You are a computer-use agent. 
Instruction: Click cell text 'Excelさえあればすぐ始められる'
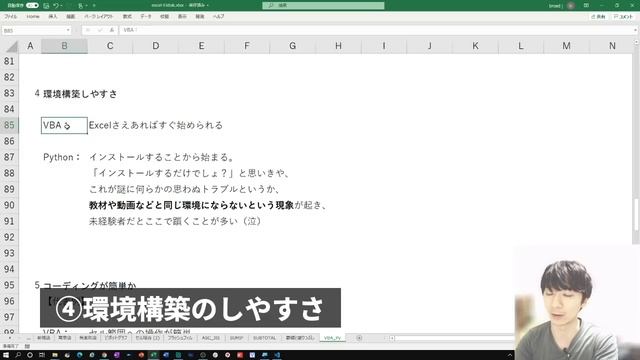pos(156,125)
